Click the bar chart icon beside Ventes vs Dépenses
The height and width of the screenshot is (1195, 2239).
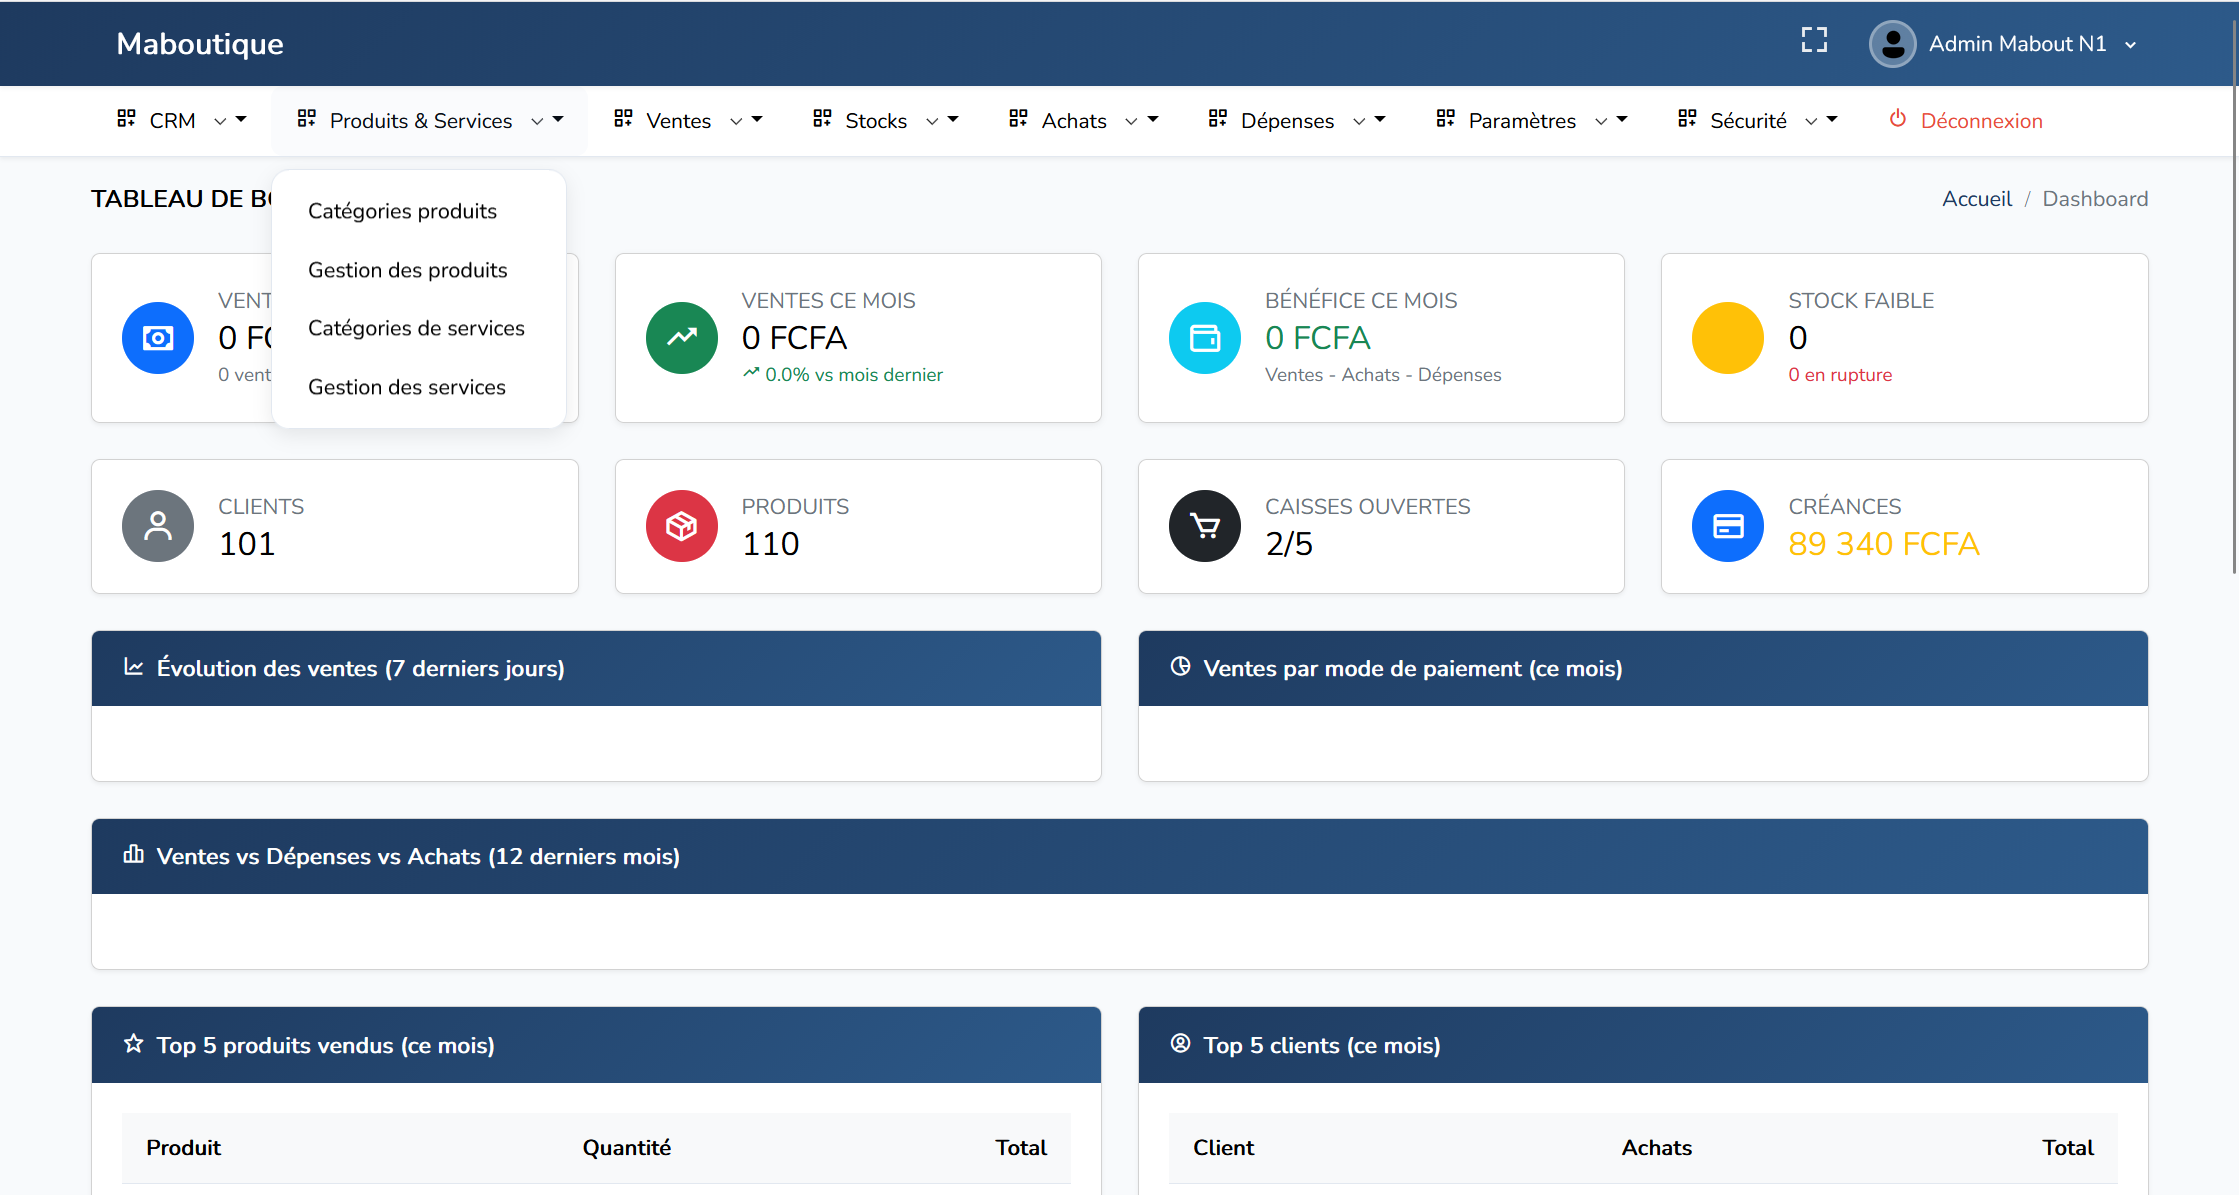coord(133,855)
